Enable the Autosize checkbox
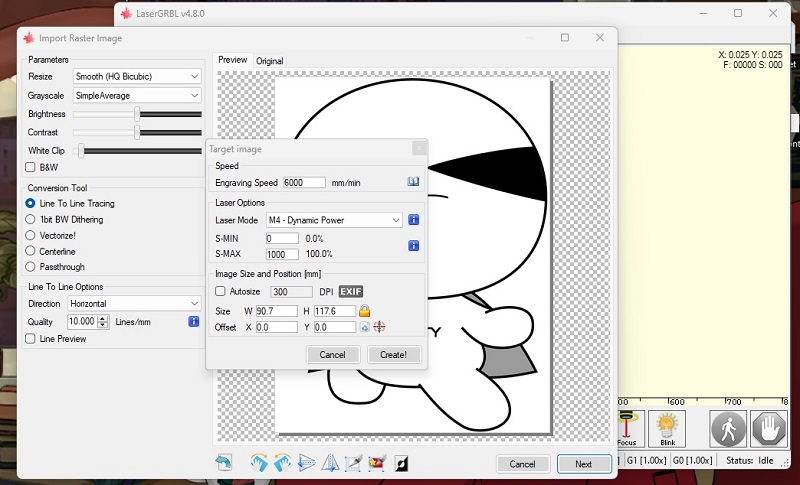The height and width of the screenshot is (485, 800). [x=221, y=291]
